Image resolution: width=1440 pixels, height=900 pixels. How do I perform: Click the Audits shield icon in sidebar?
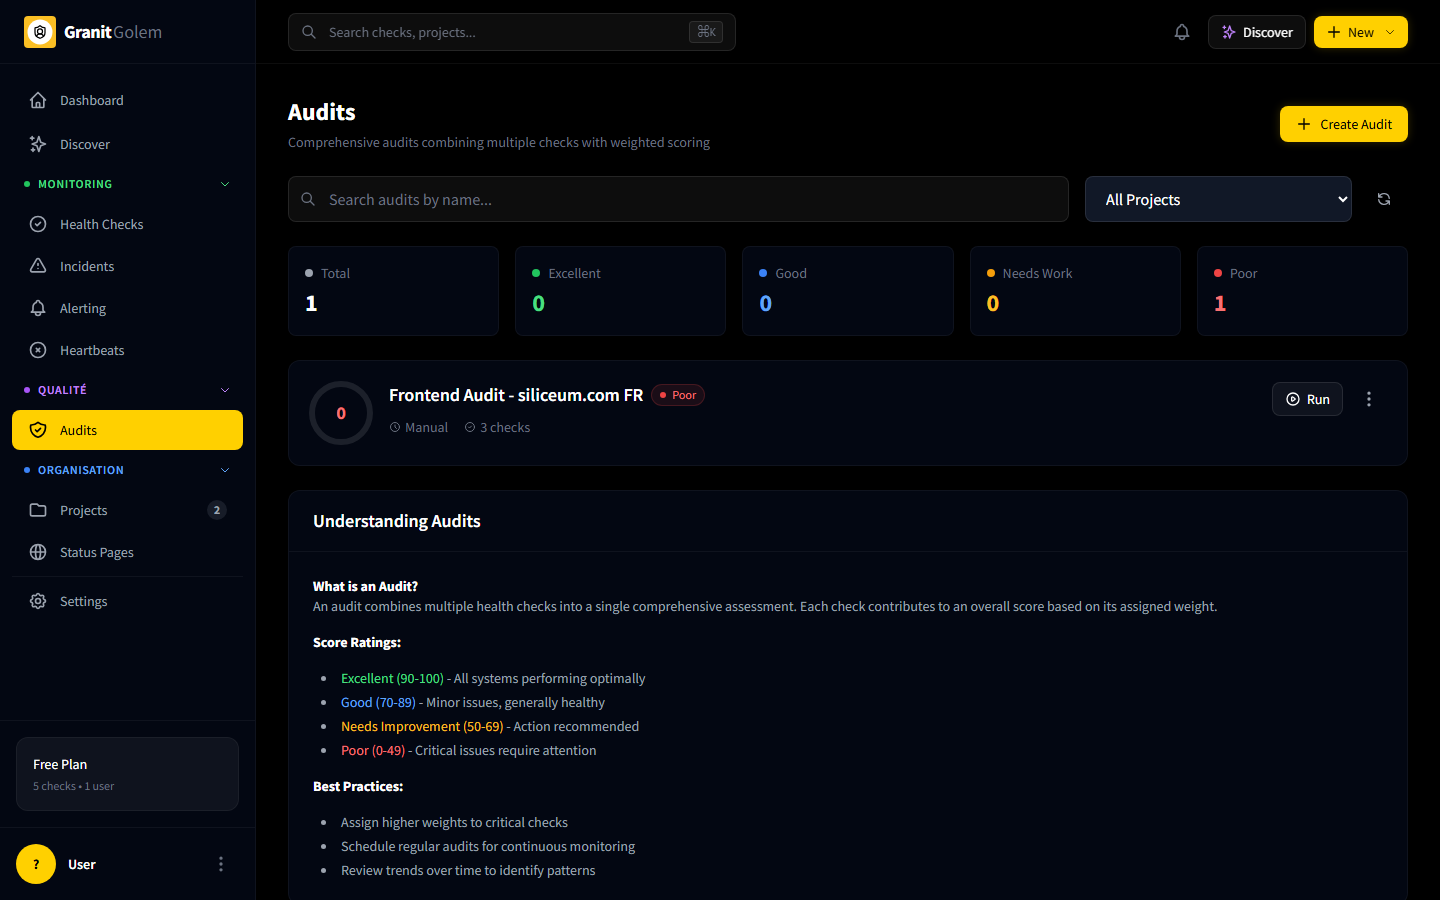pyautogui.click(x=38, y=430)
